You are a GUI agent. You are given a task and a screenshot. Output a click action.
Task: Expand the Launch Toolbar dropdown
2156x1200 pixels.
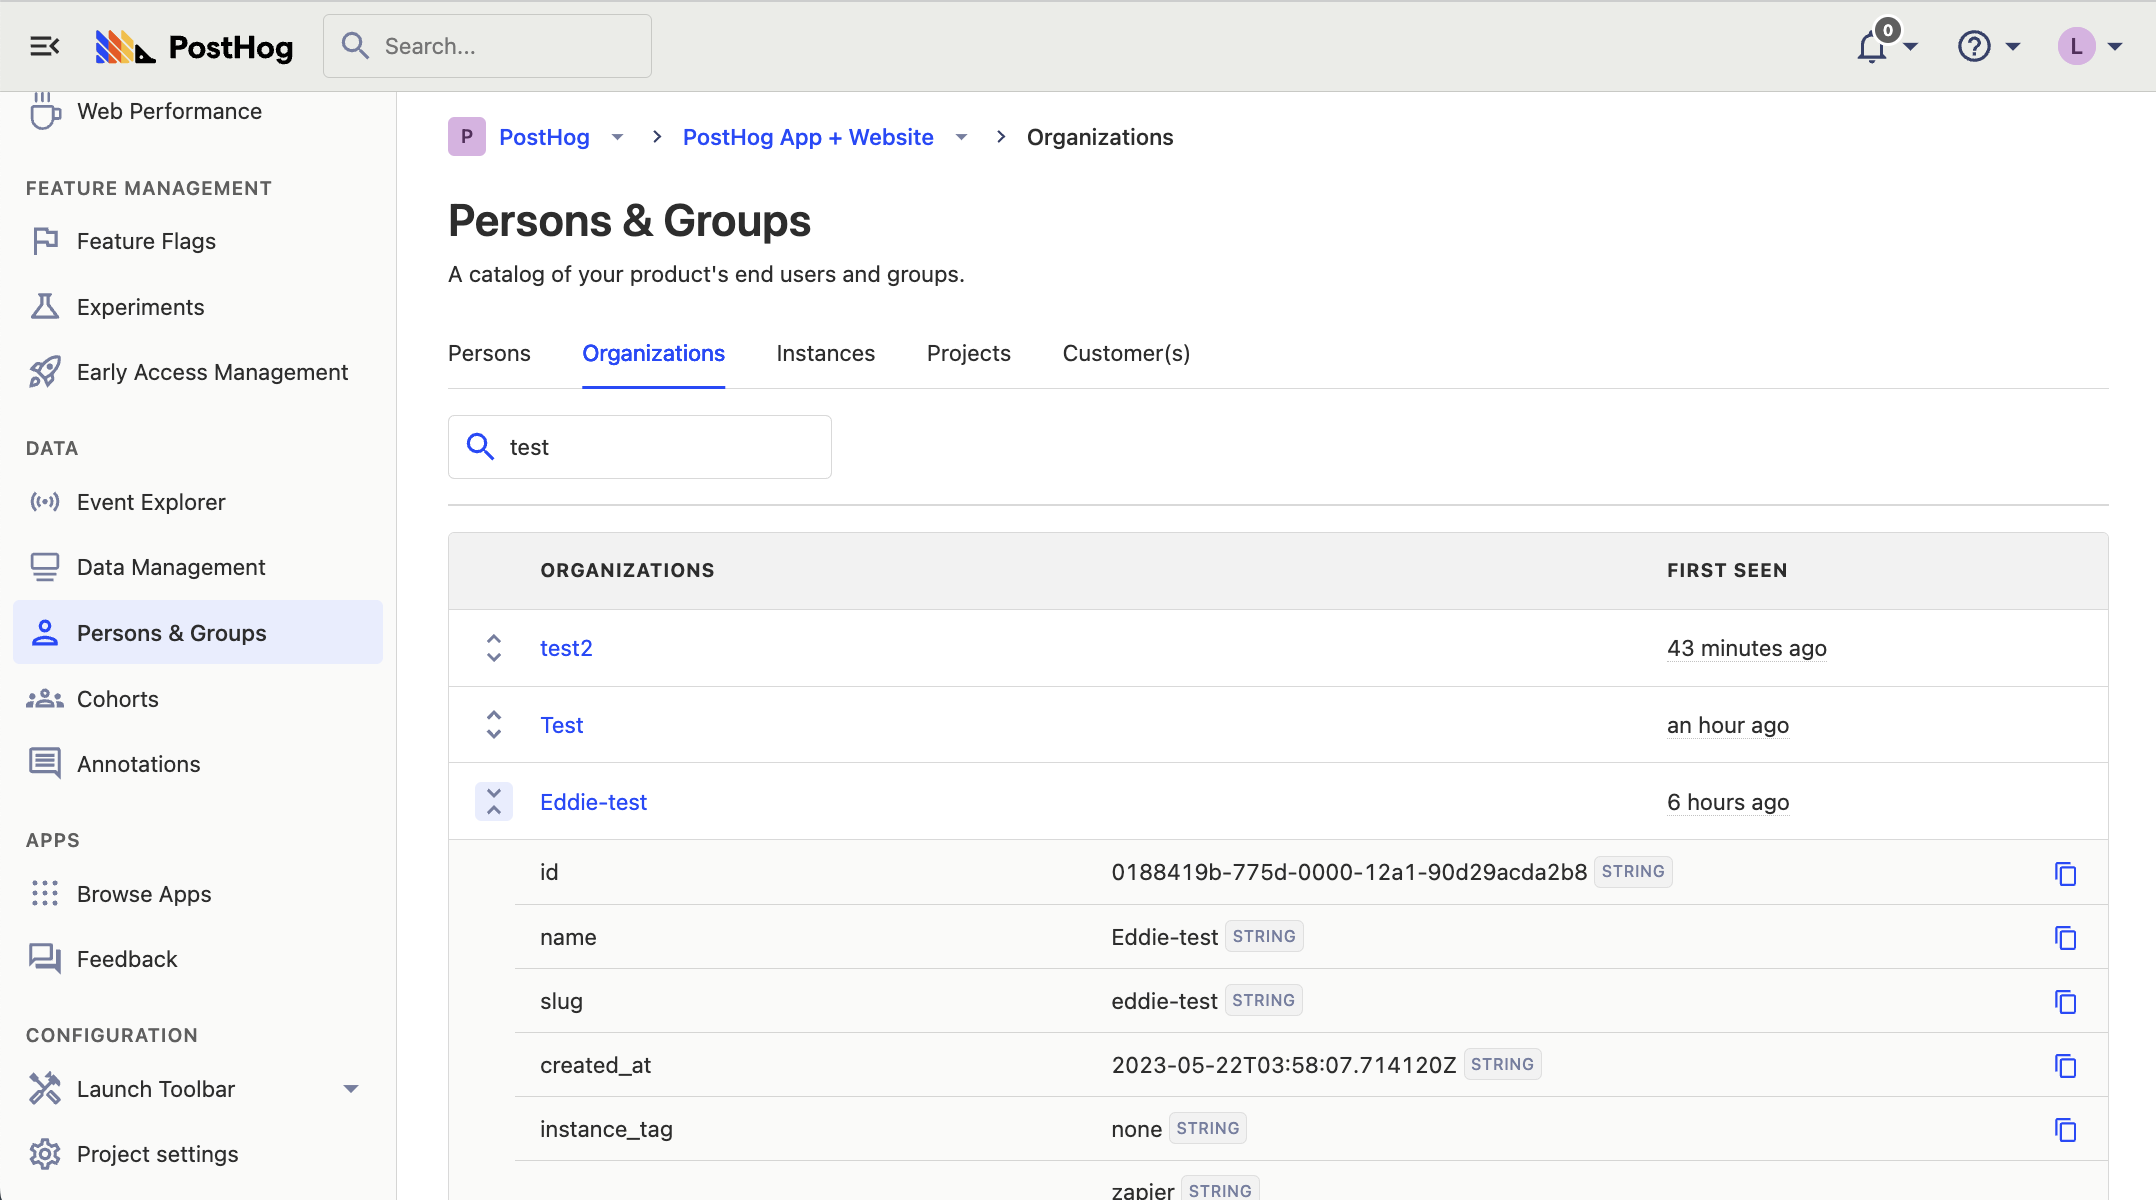[x=350, y=1088]
